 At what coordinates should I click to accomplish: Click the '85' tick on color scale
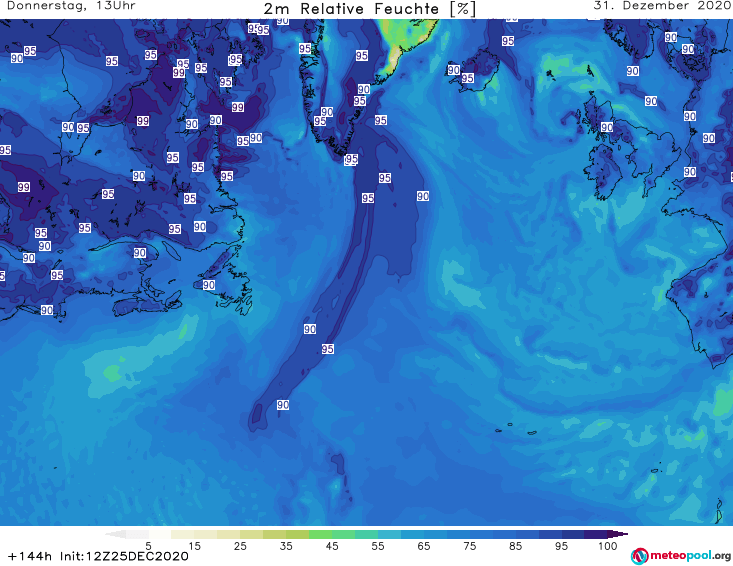coord(516,546)
